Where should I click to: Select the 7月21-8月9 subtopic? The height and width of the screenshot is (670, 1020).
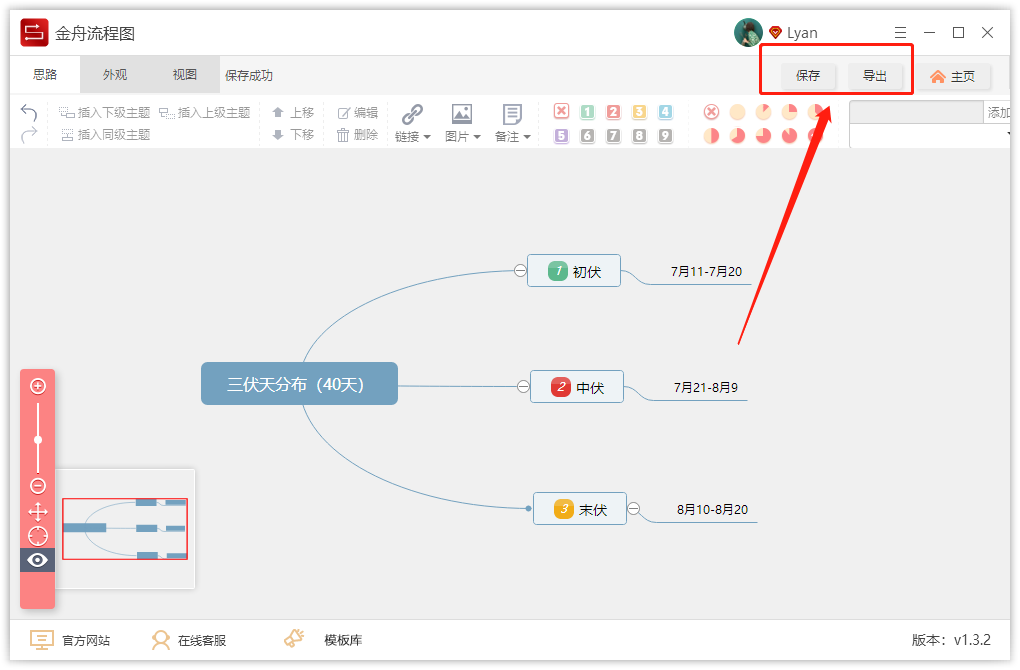click(x=706, y=388)
